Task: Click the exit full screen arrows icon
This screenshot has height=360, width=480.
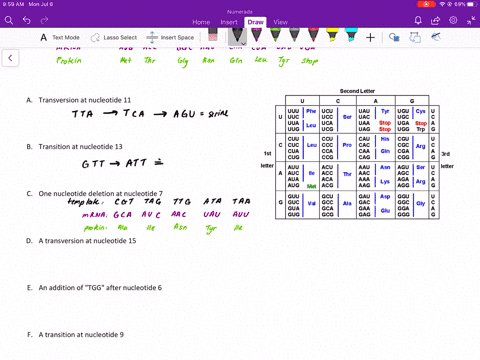Action: point(471,21)
